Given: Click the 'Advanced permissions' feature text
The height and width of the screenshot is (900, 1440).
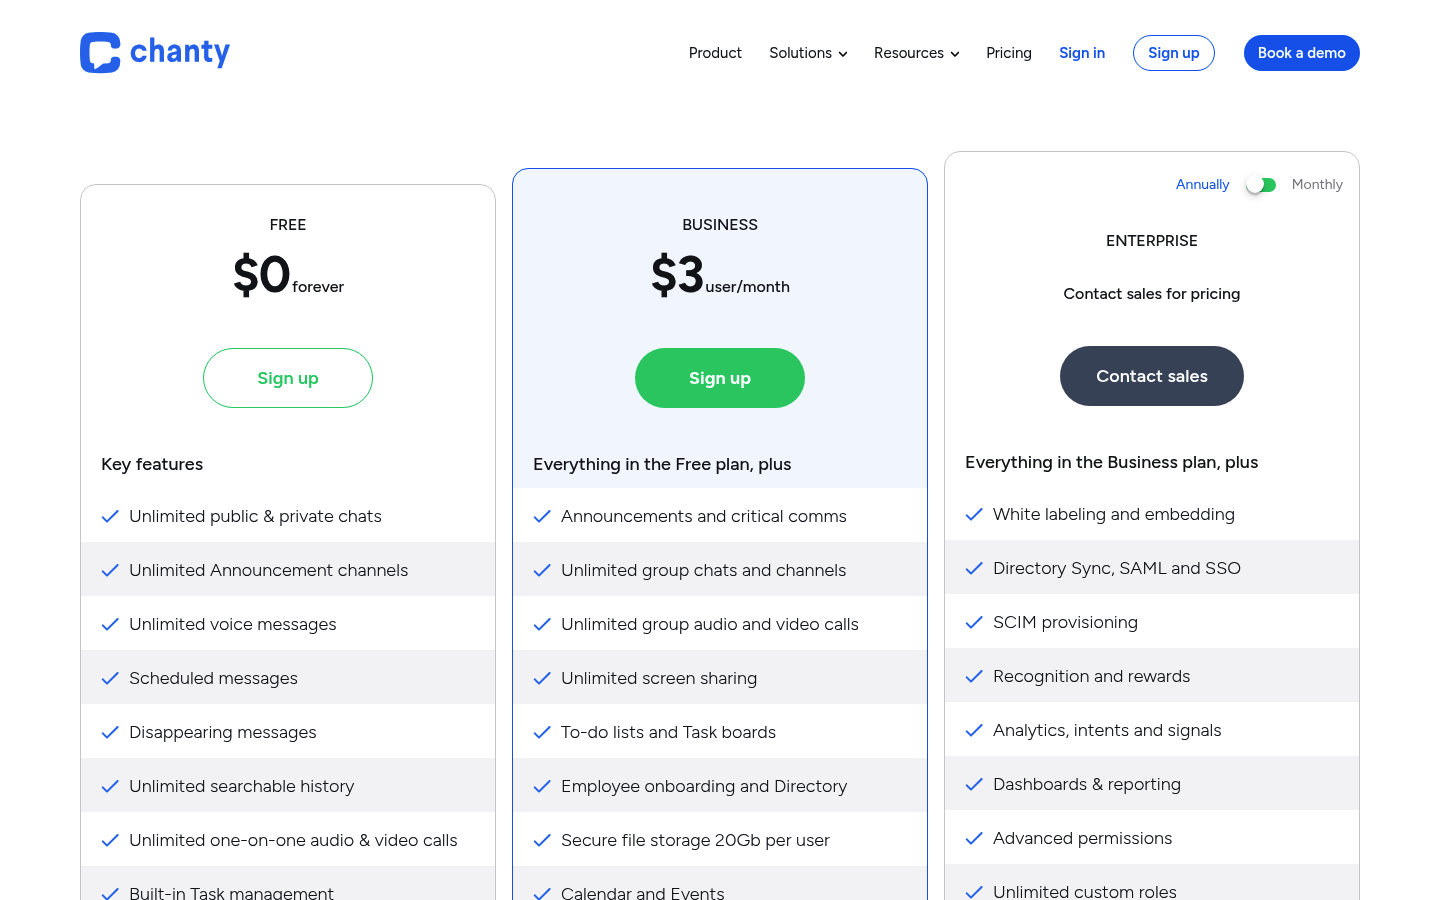Looking at the screenshot, I should (1082, 838).
